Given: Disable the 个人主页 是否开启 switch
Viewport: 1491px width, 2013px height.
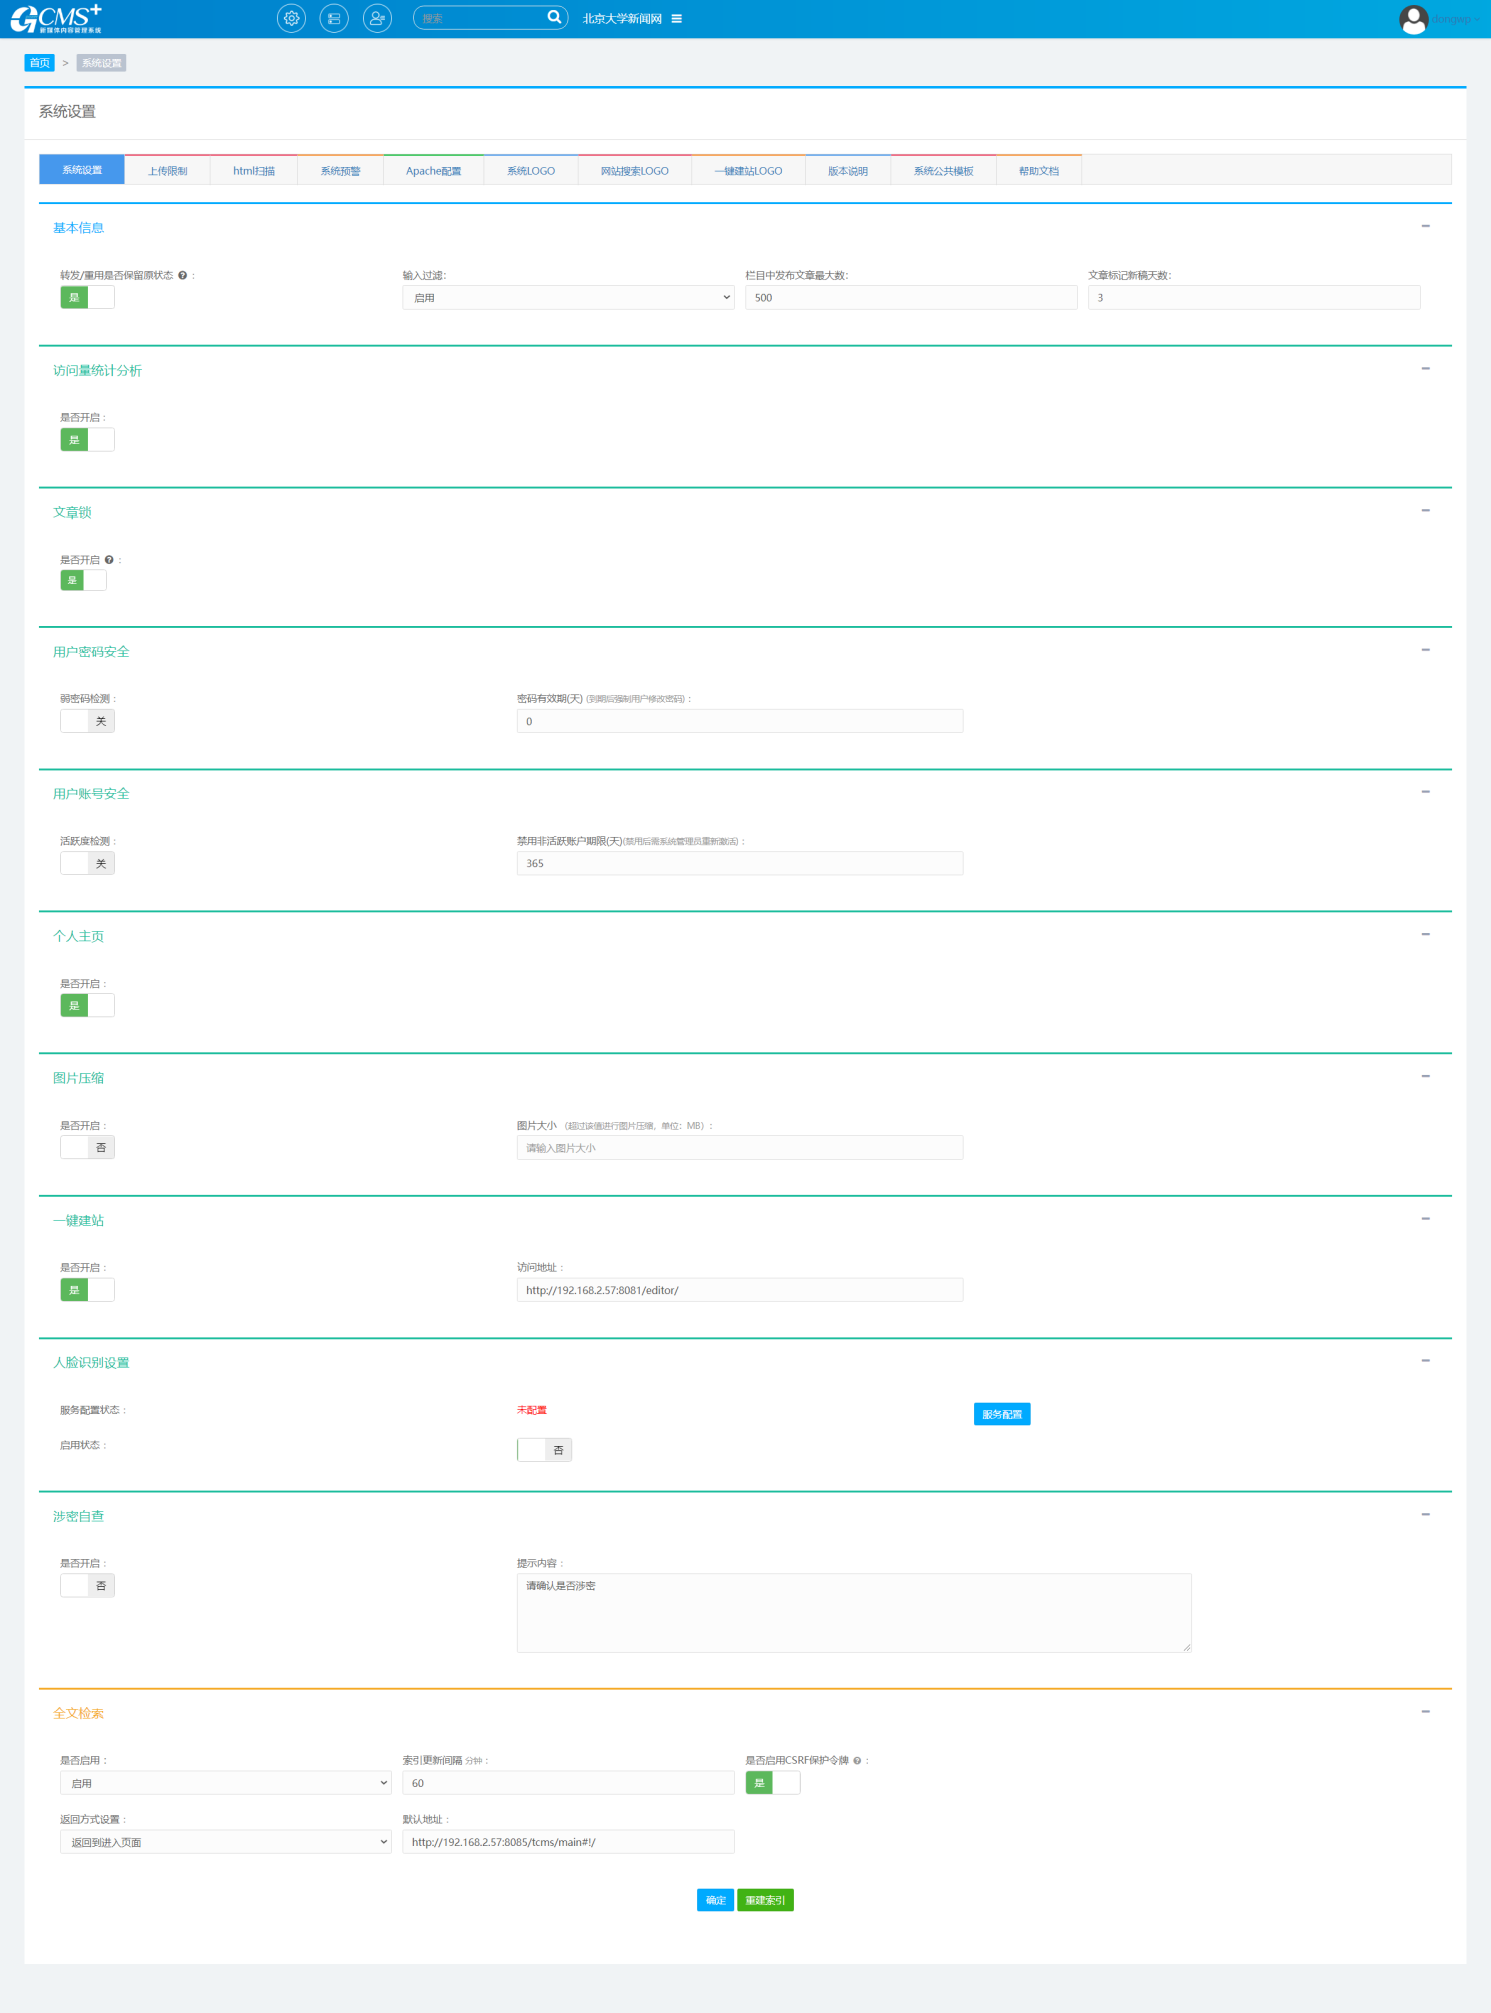Looking at the screenshot, I should (x=88, y=1005).
